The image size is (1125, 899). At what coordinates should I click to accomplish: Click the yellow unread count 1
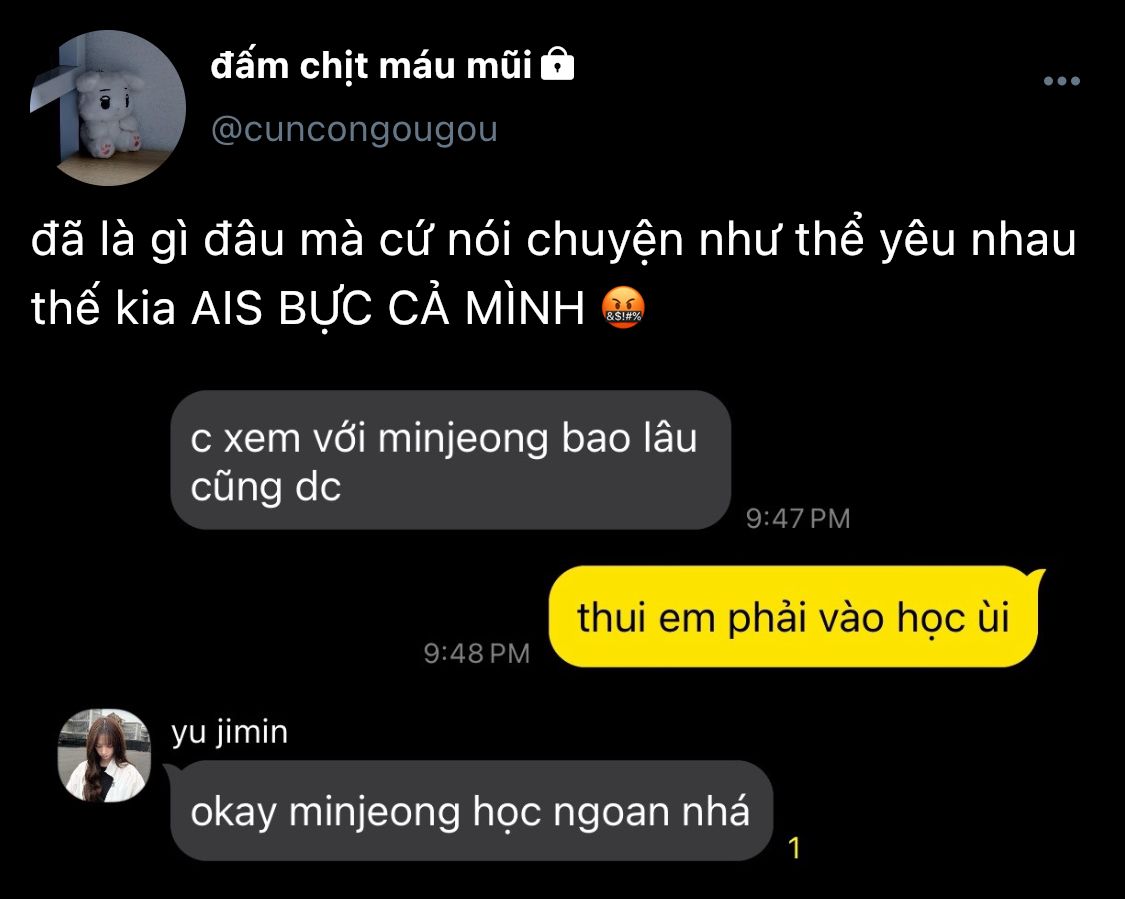coord(794,848)
